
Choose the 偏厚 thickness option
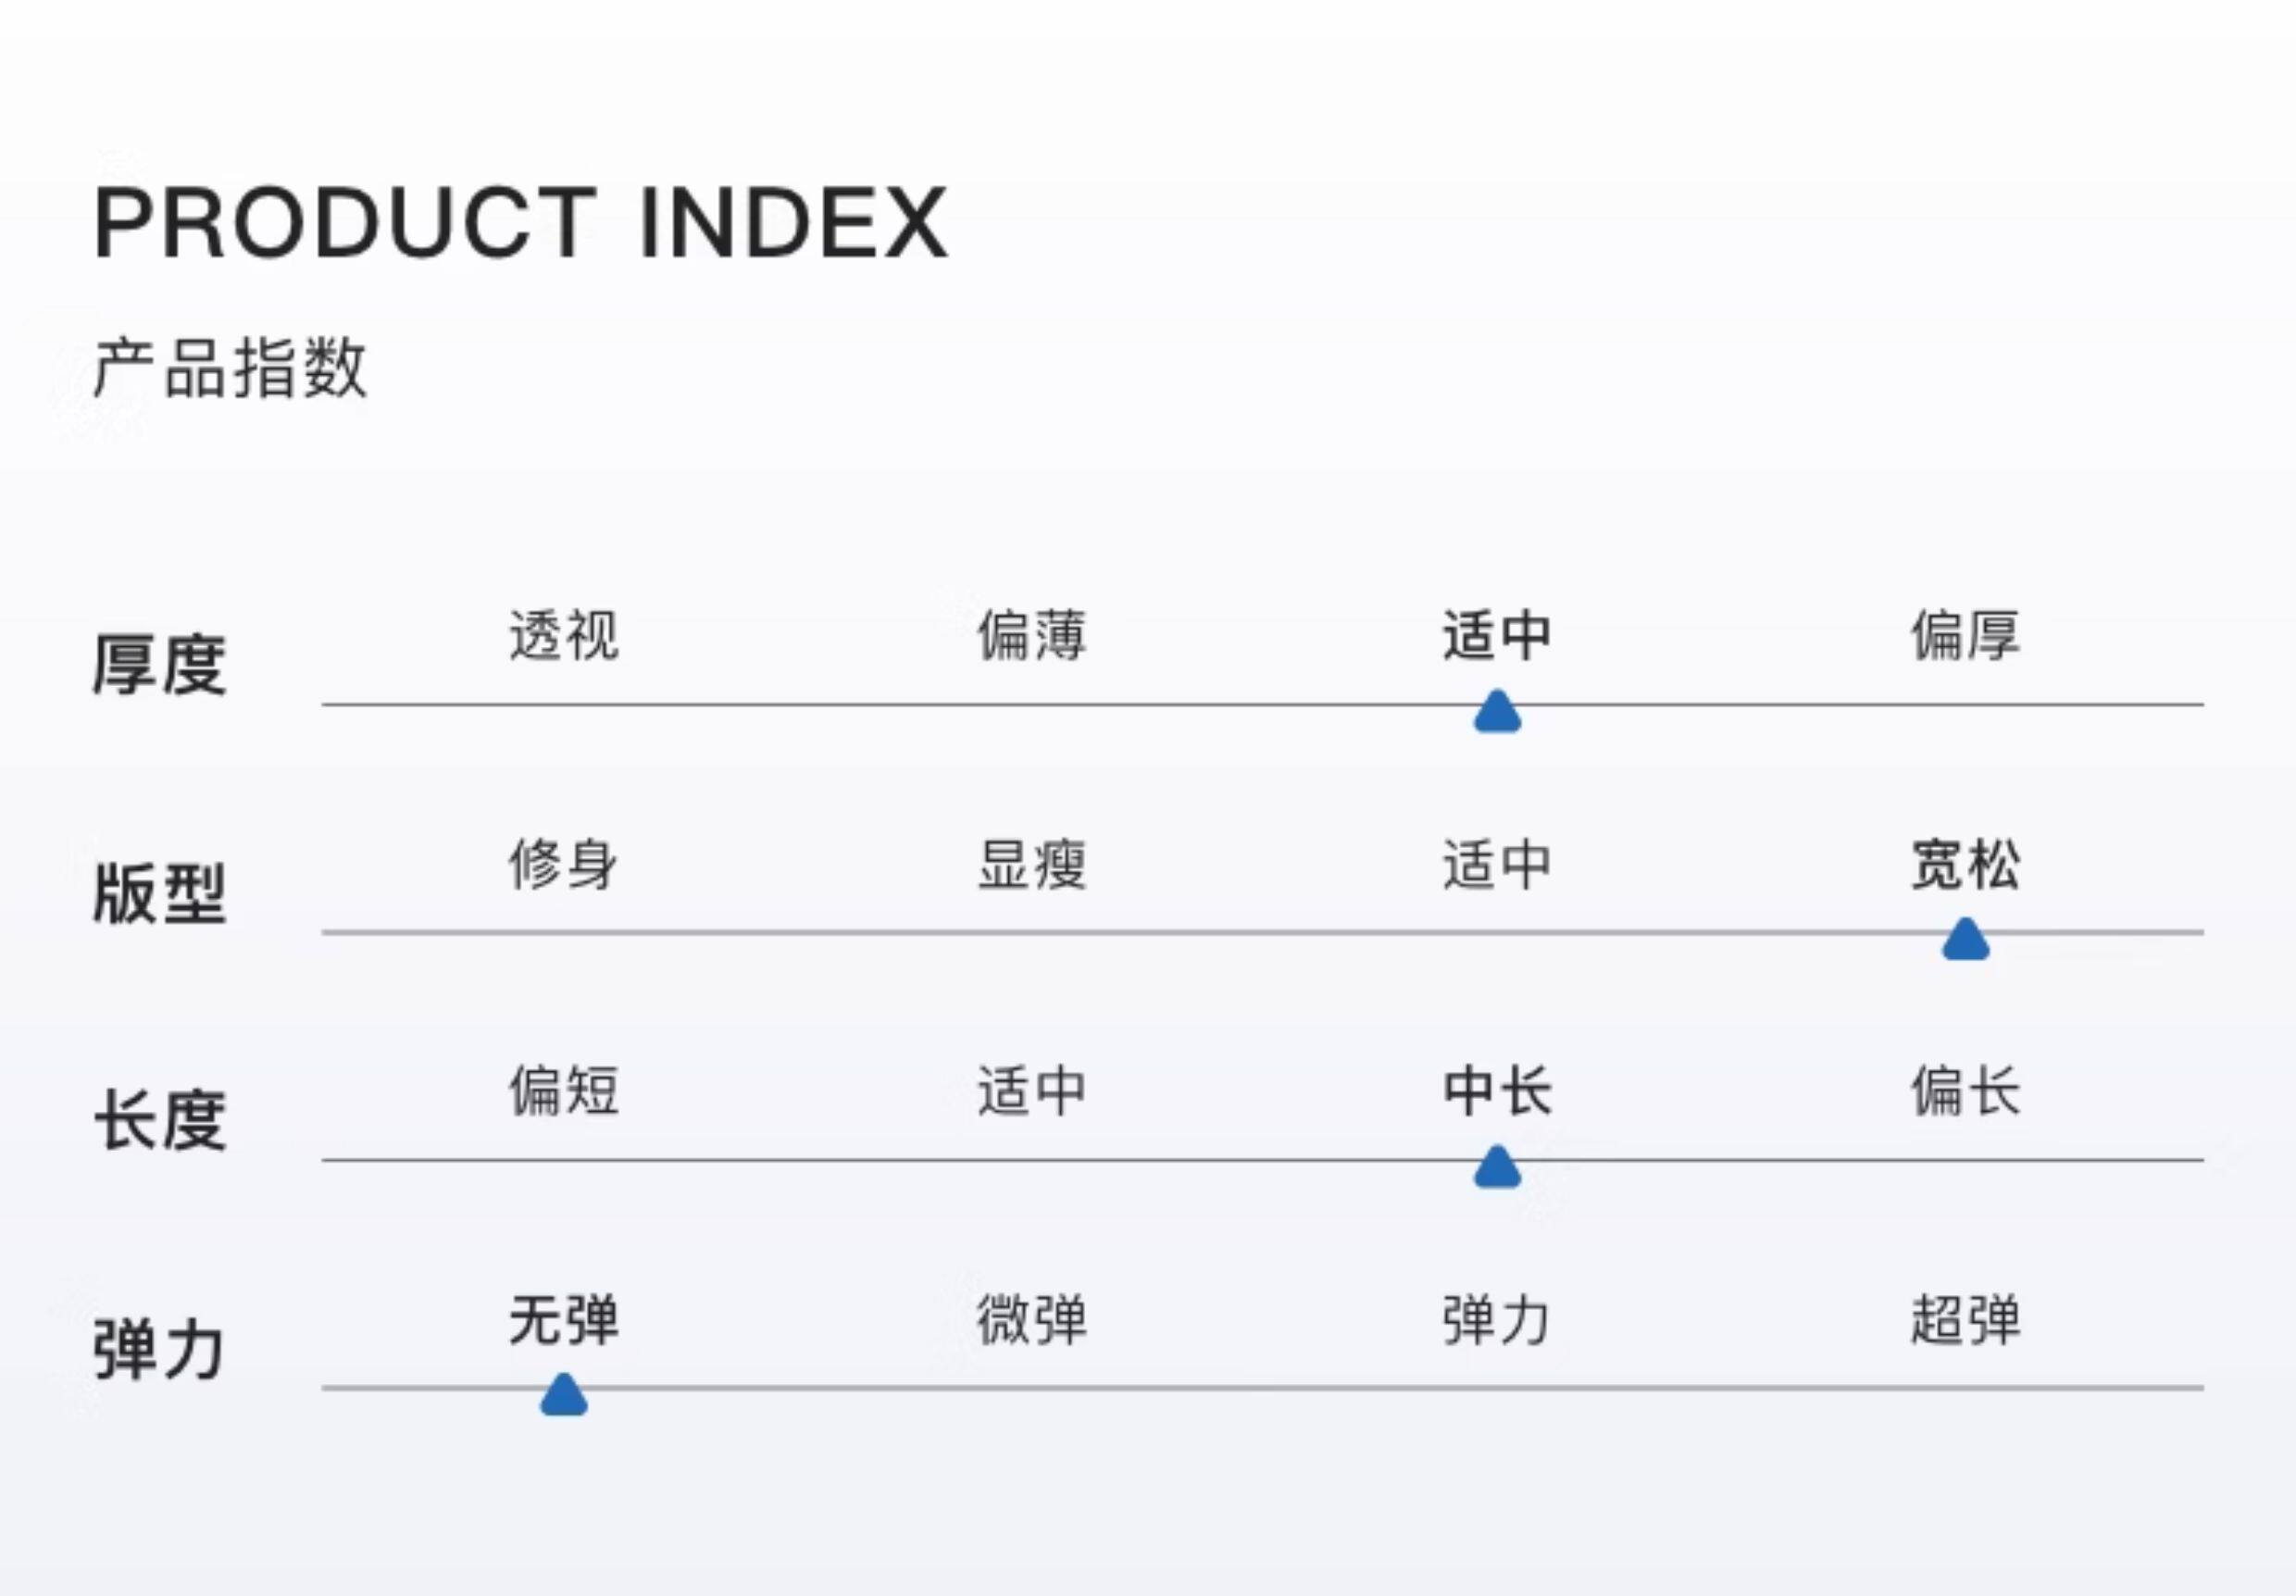click(1965, 636)
